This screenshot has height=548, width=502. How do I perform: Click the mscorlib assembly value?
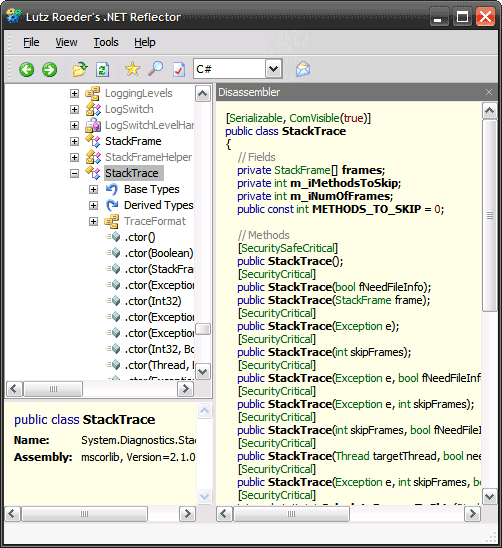point(138,457)
